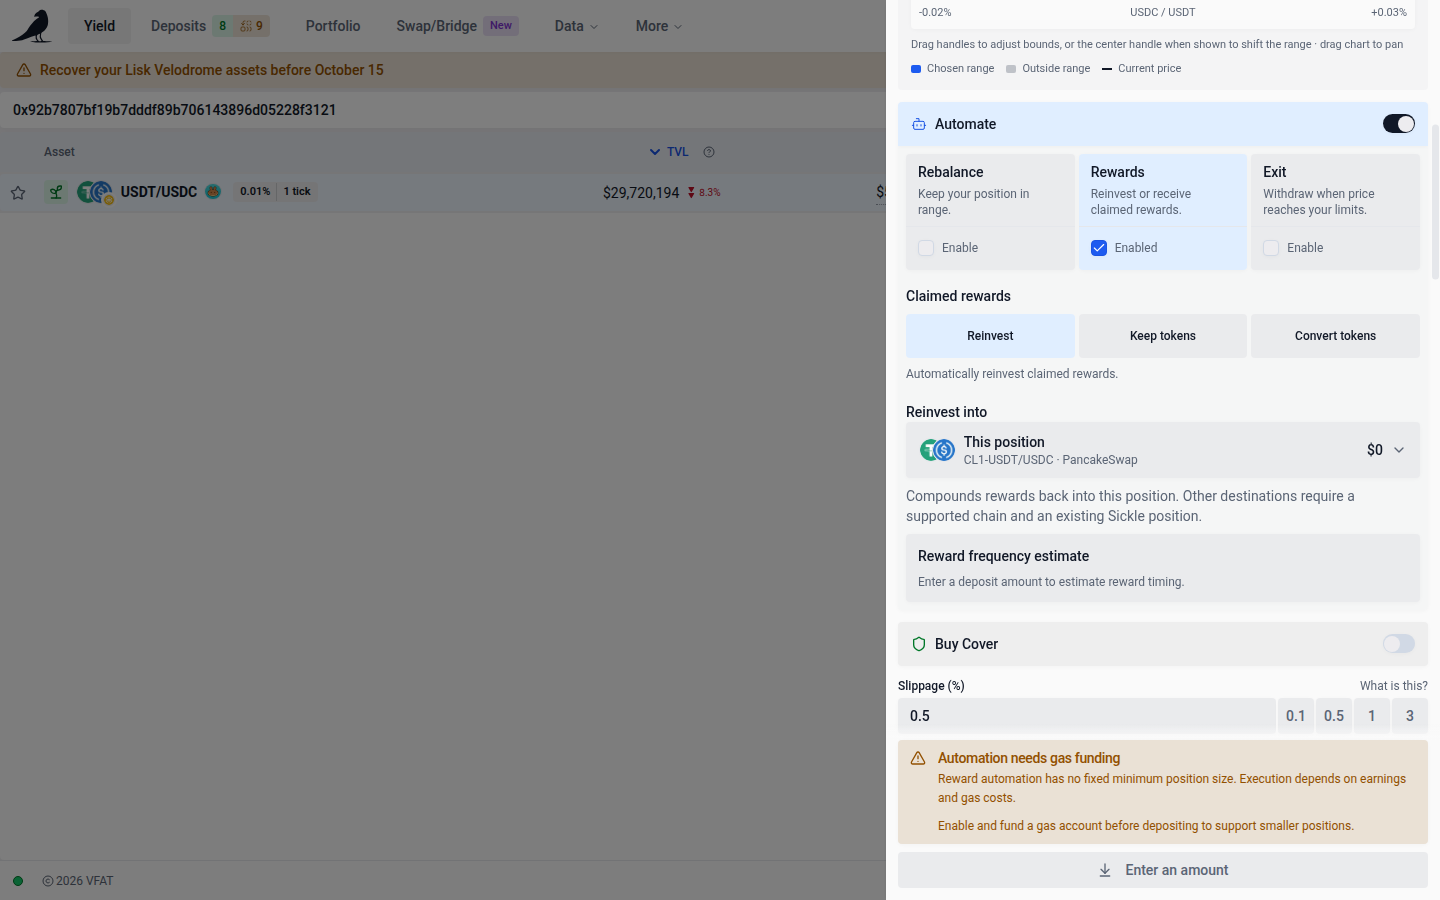This screenshot has width=1440, height=900.
Task: Expand the Reinvest into This position dropdown
Action: click(x=1163, y=450)
